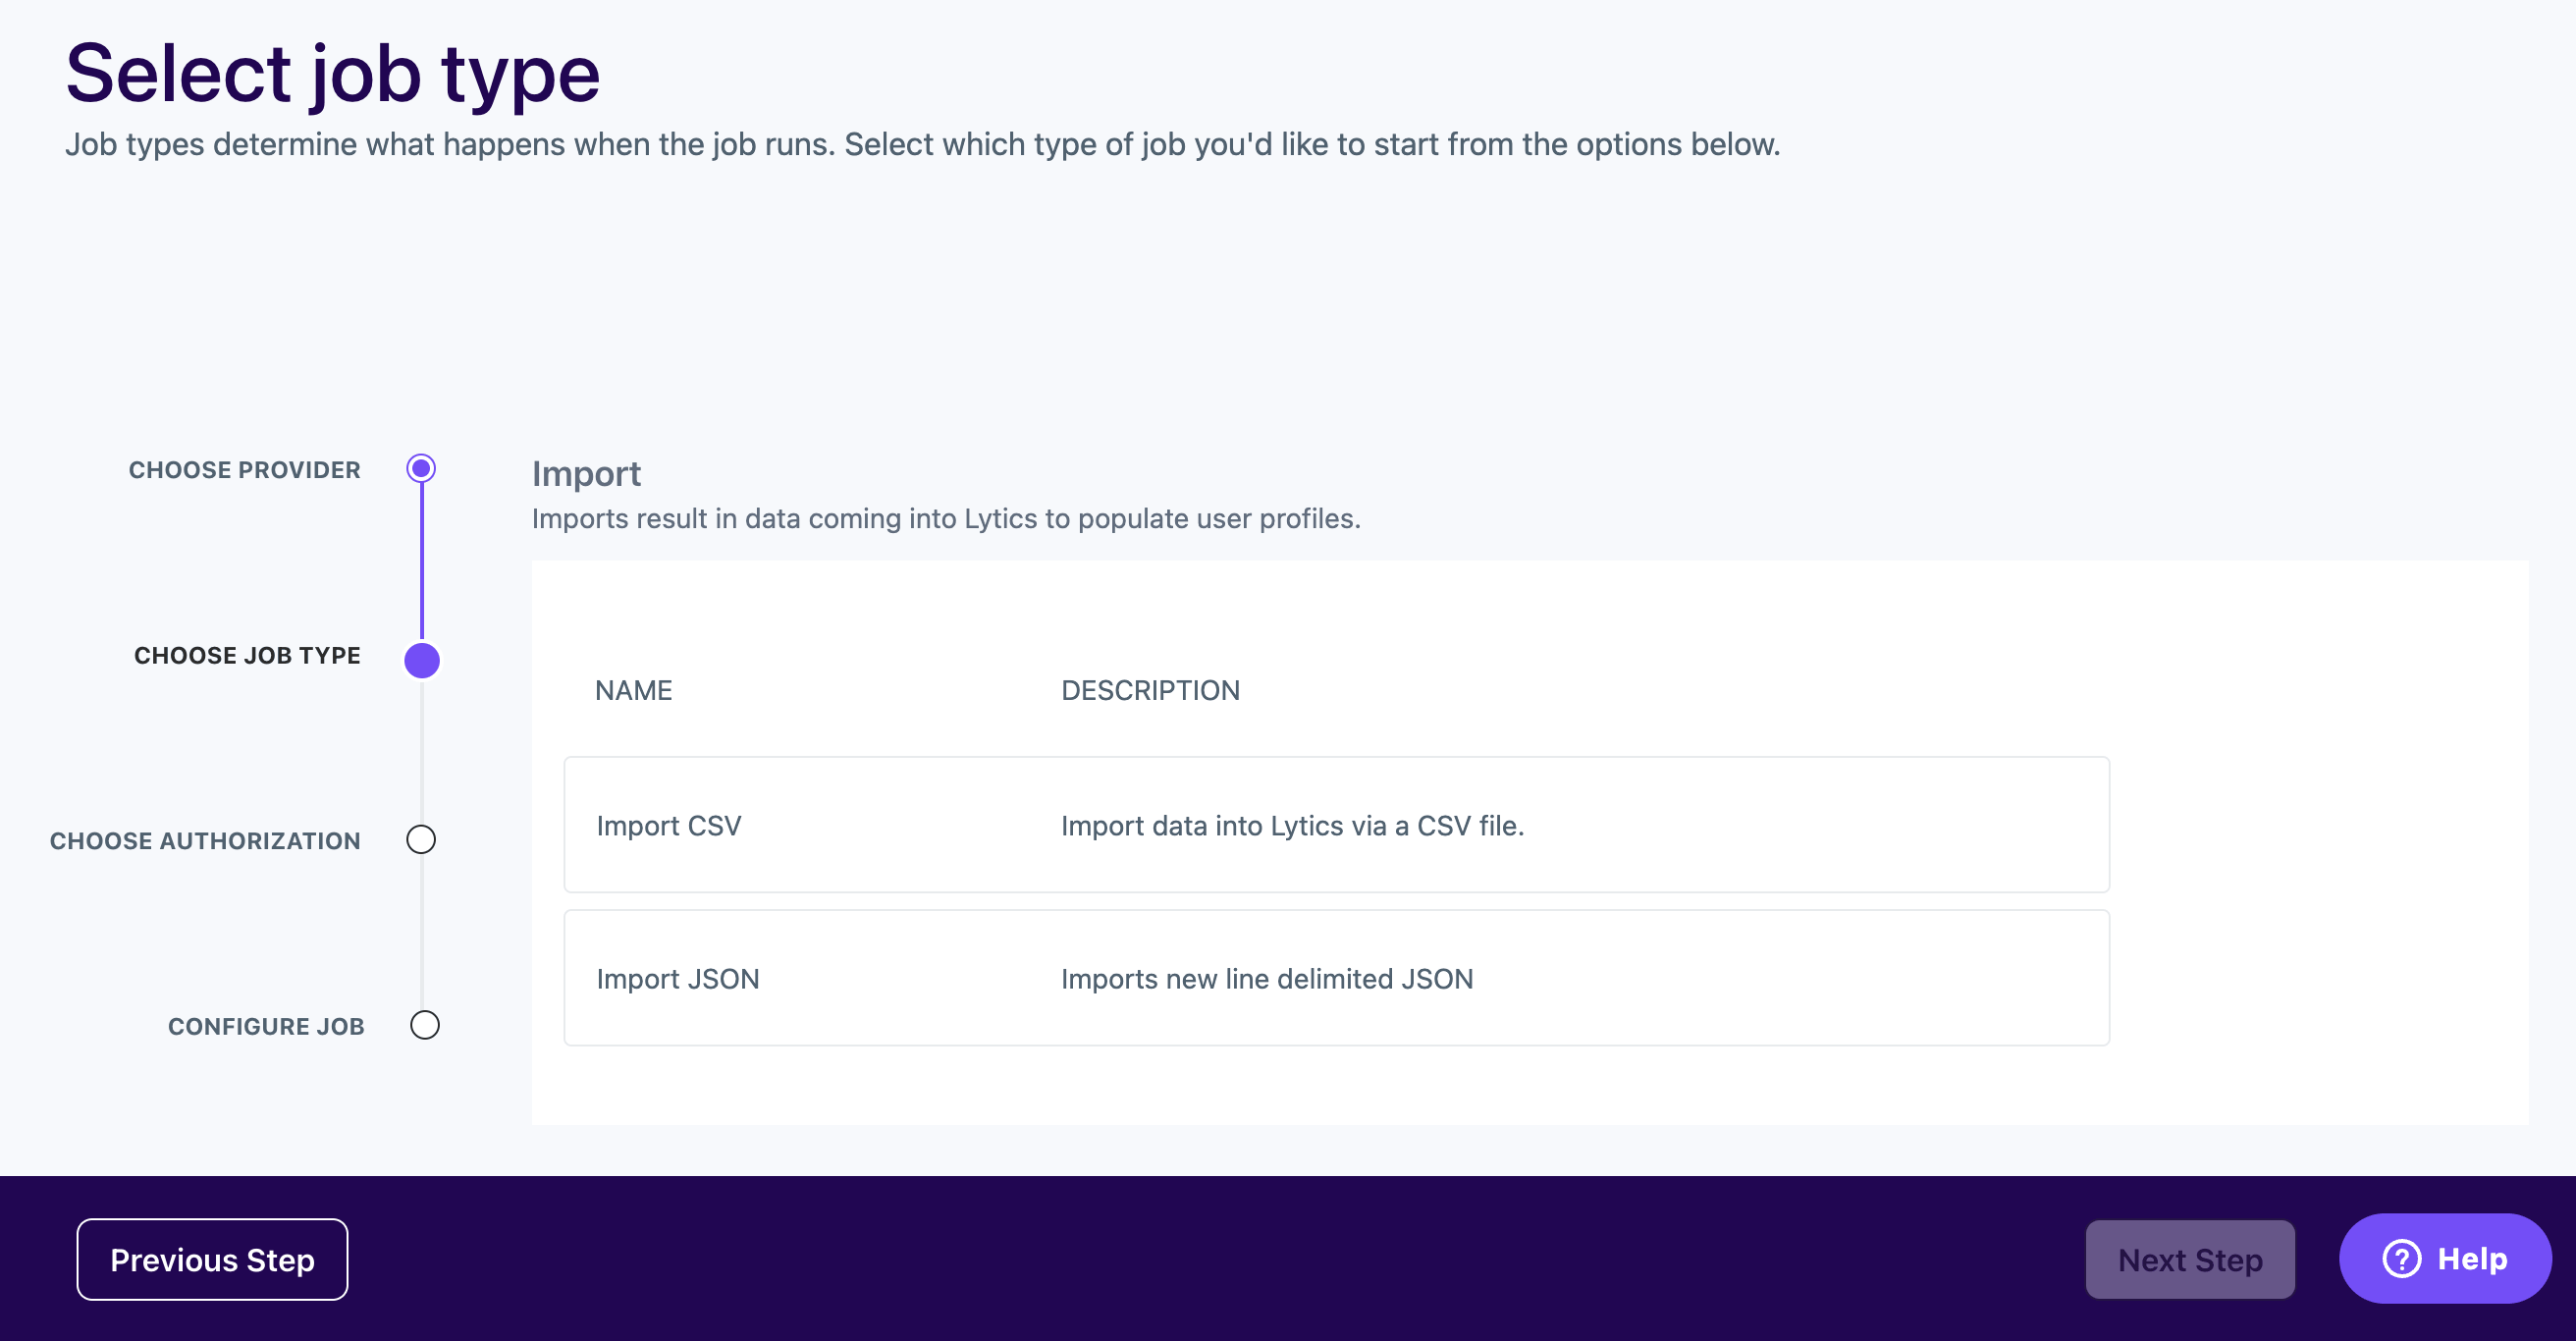Screen dimensions: 2576x1341
Task: Click the Configure Job step circle
Action: tap(425, 1025)
